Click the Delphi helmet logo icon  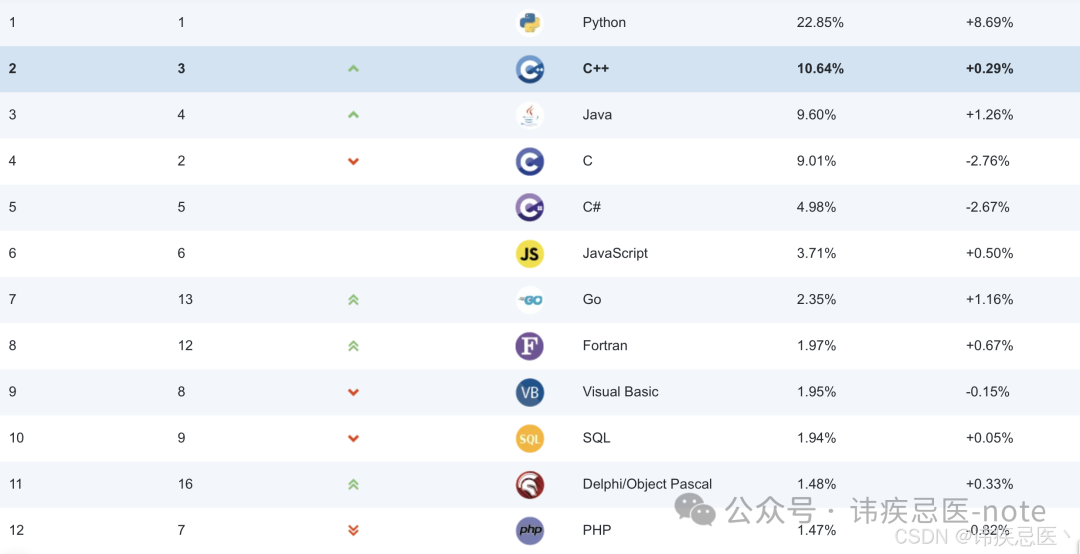click(x=530, y=484)
